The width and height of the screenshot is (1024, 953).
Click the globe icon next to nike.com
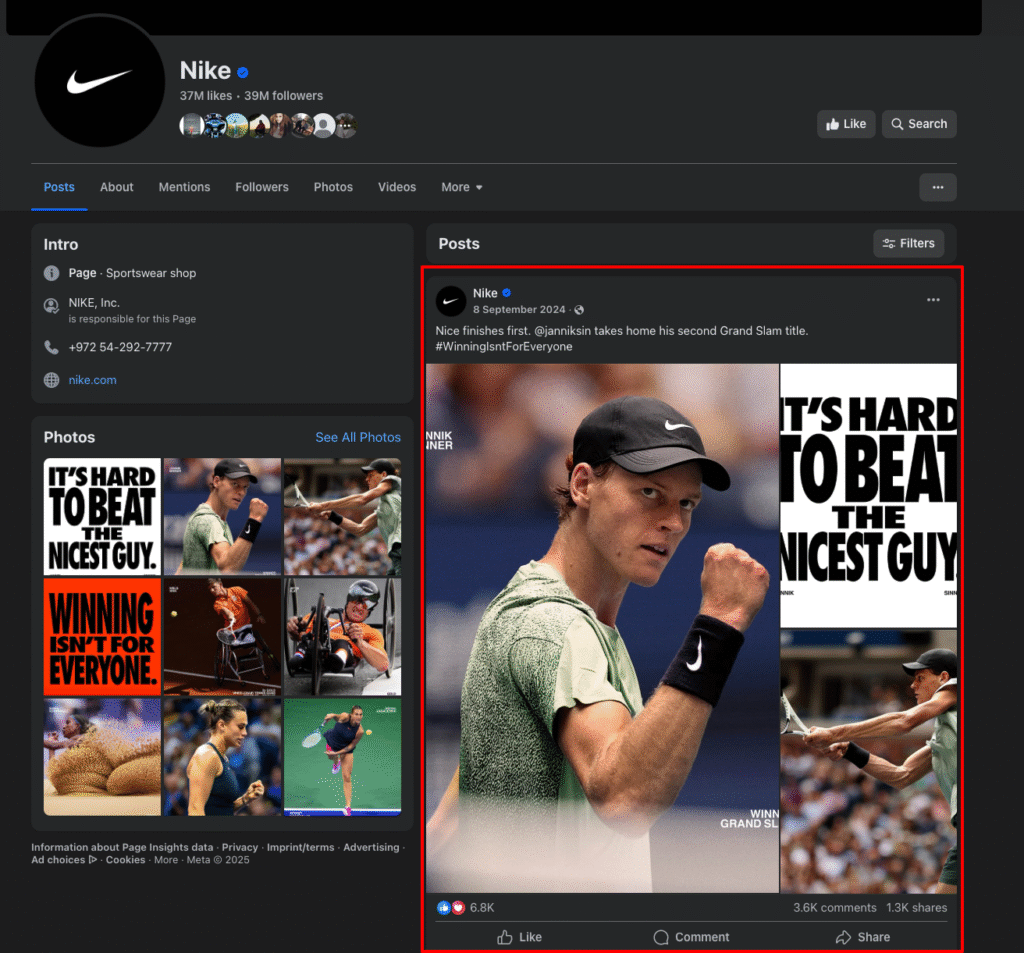[51, 380]
